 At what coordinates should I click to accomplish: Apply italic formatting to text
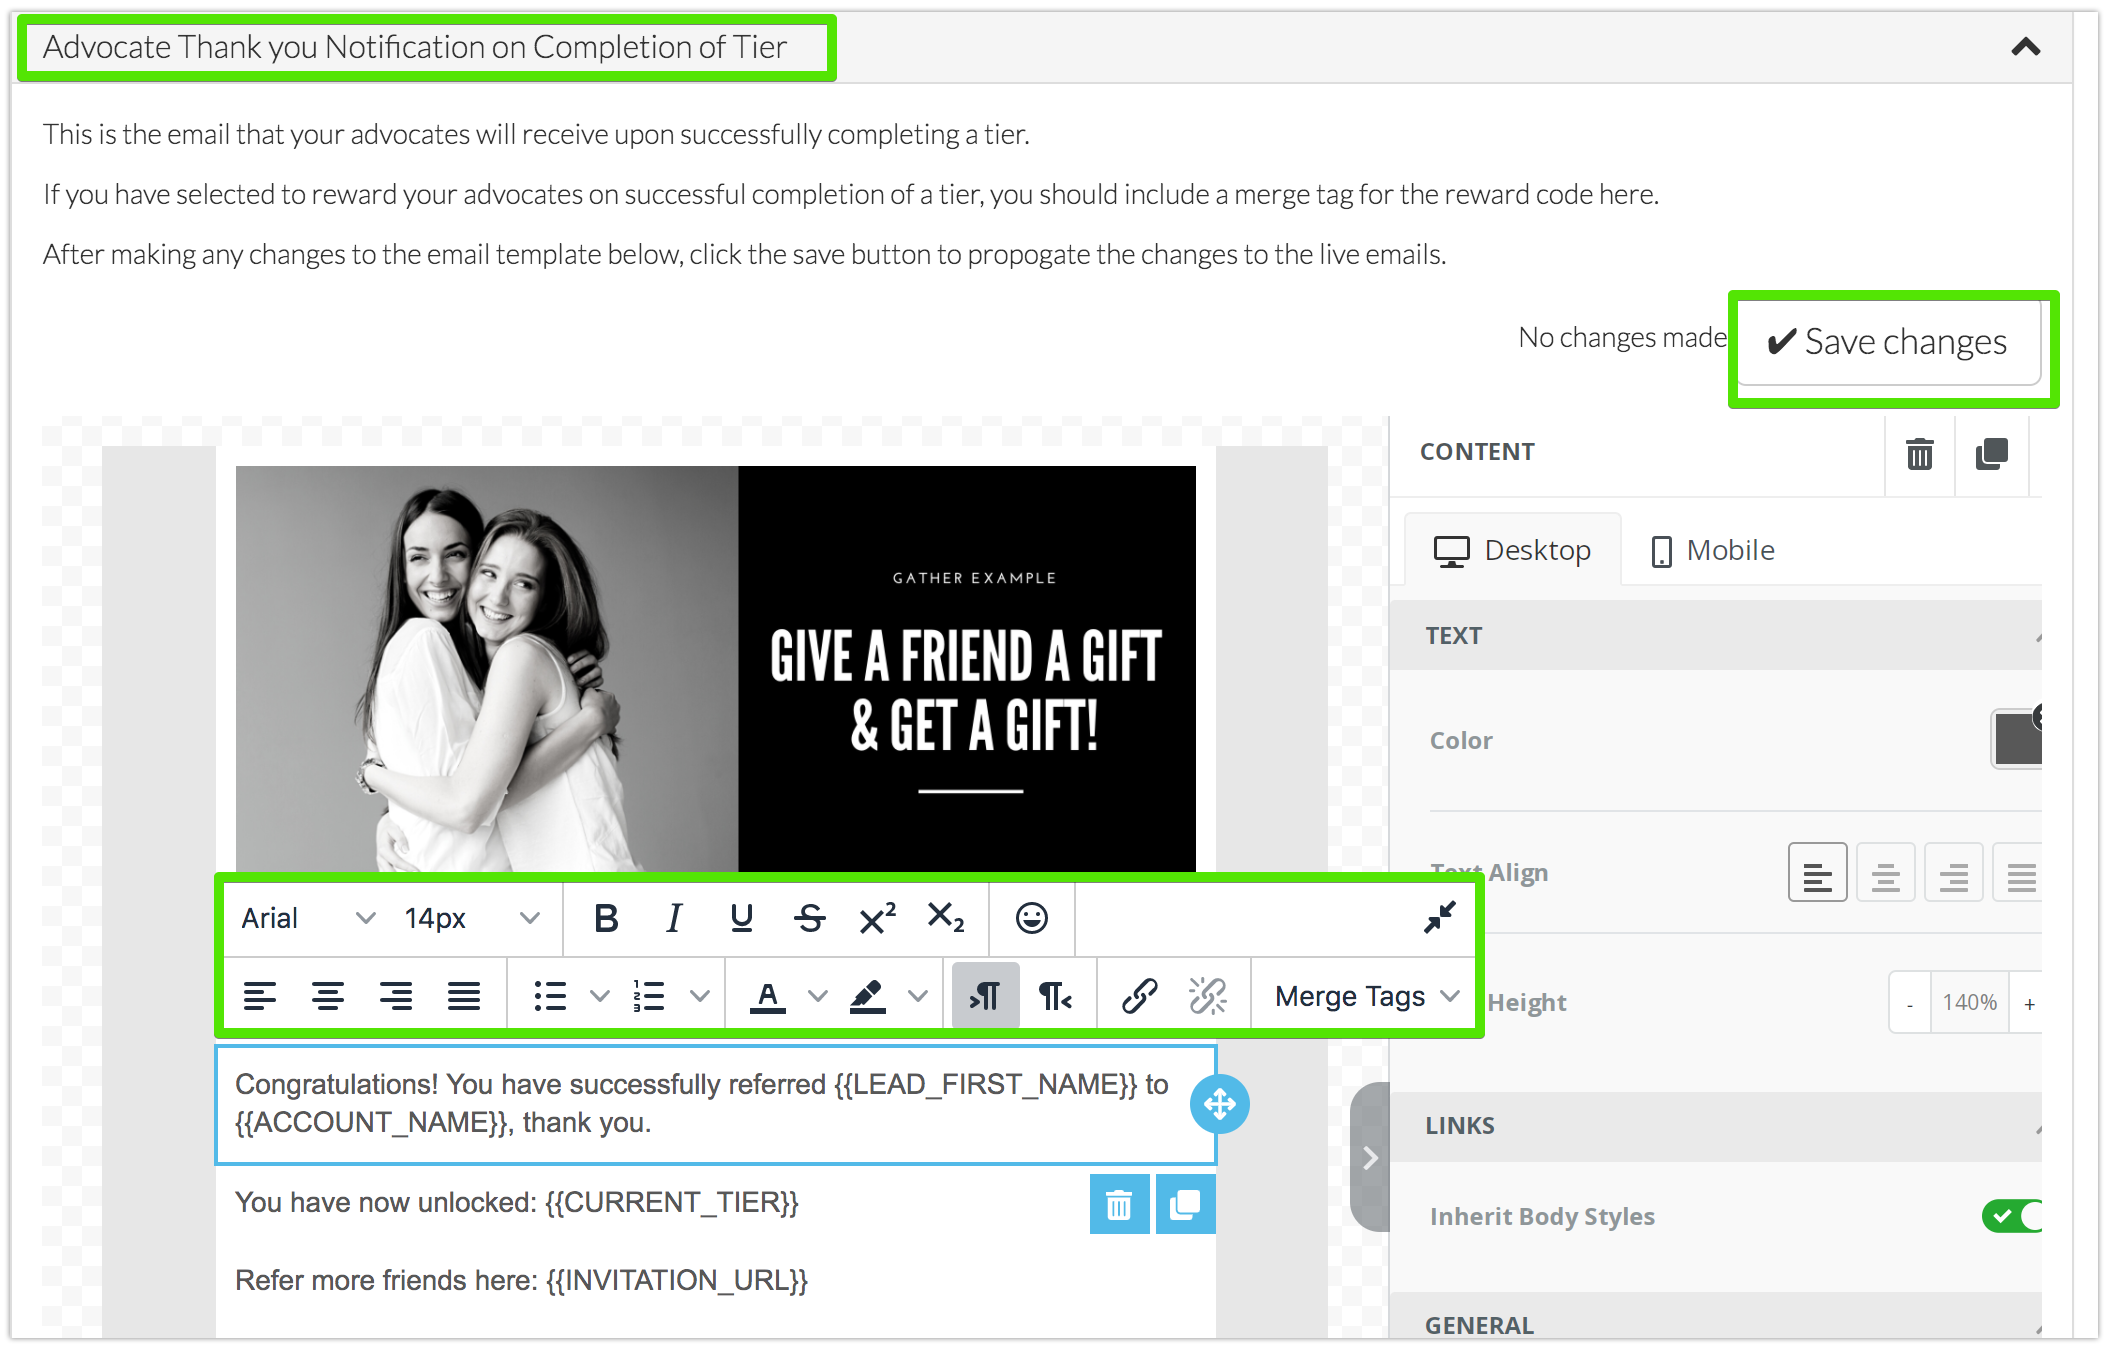[674, 918]
